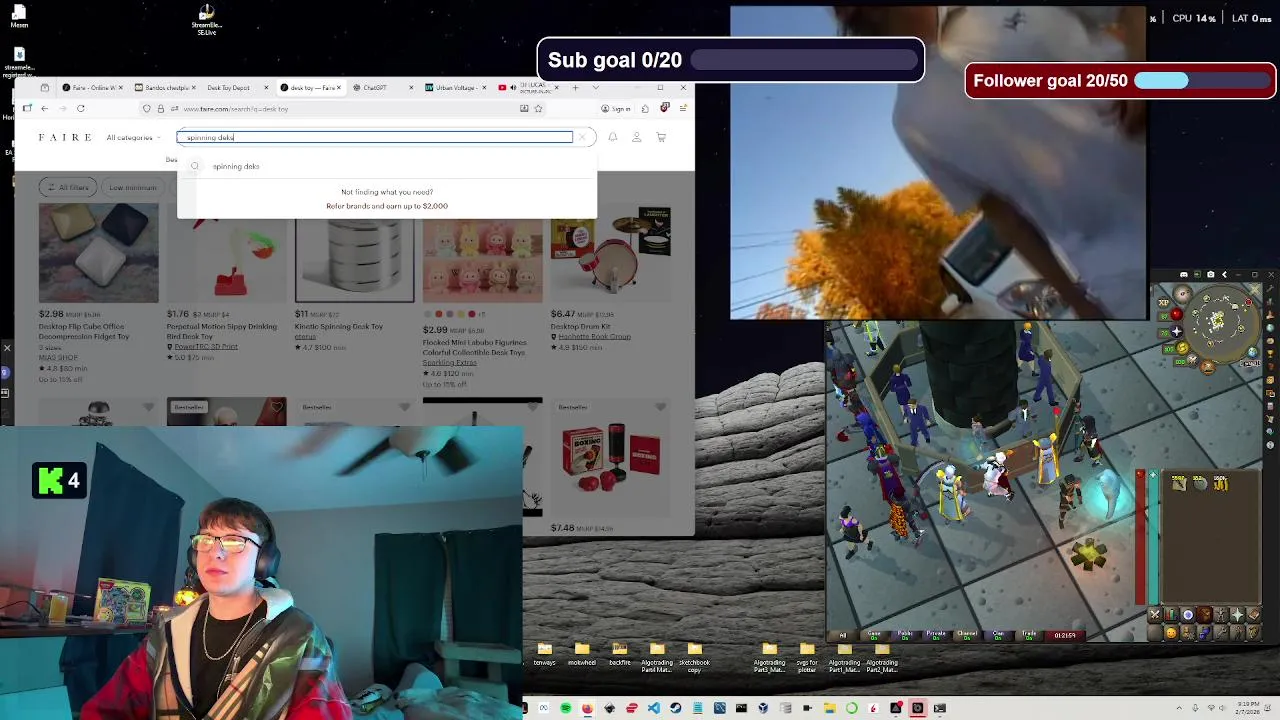Open Discord icon in RuneLite title bar

coord(1184,274)
